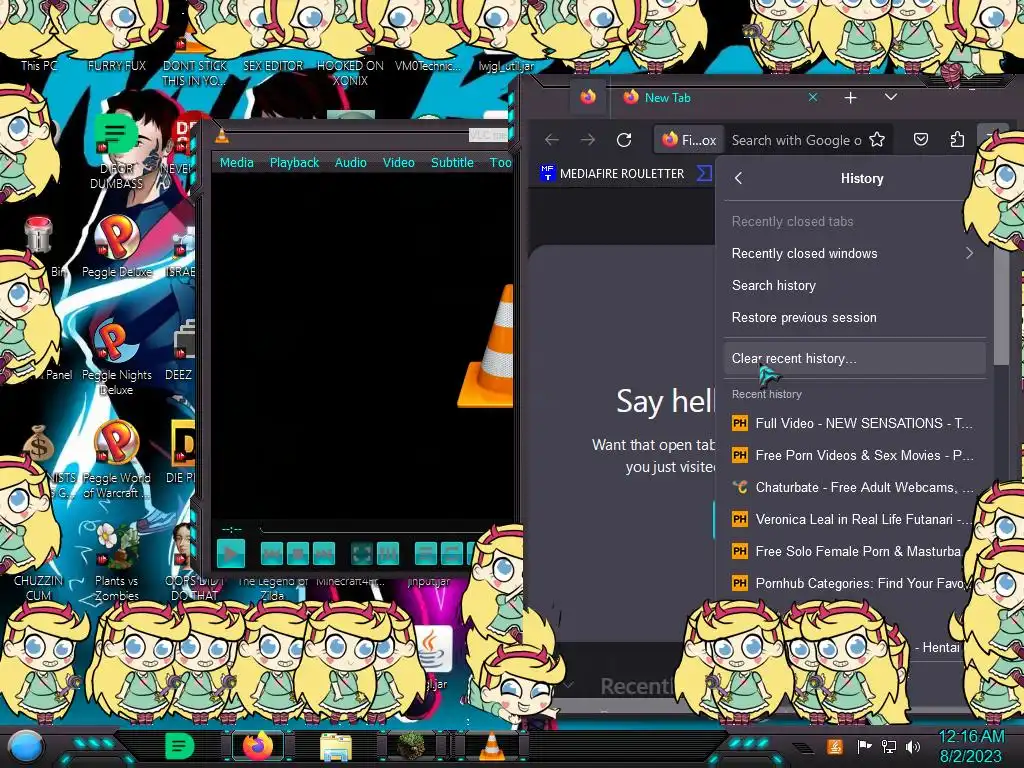Close the New Tab tab
The image size is (1024, 768).
tap(813, 97)
